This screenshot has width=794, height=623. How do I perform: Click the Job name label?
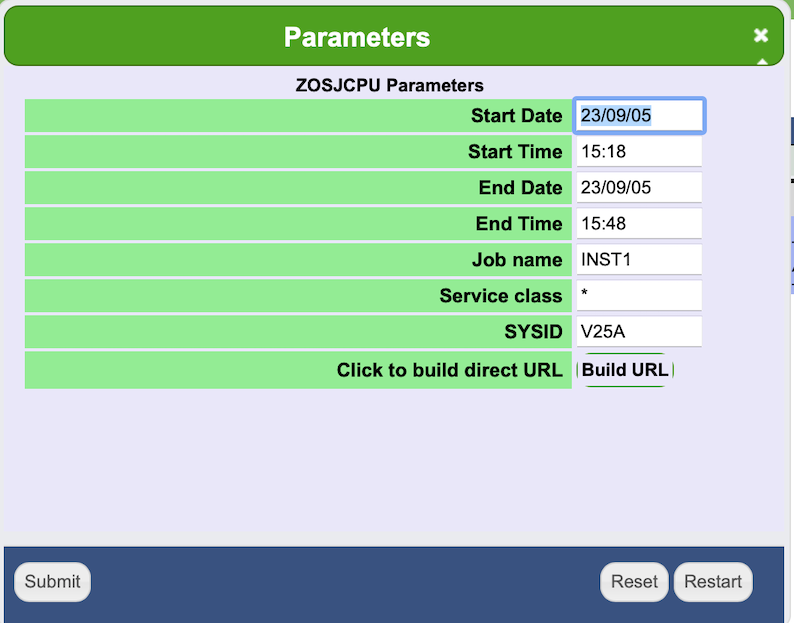click(x=517, y=260)
